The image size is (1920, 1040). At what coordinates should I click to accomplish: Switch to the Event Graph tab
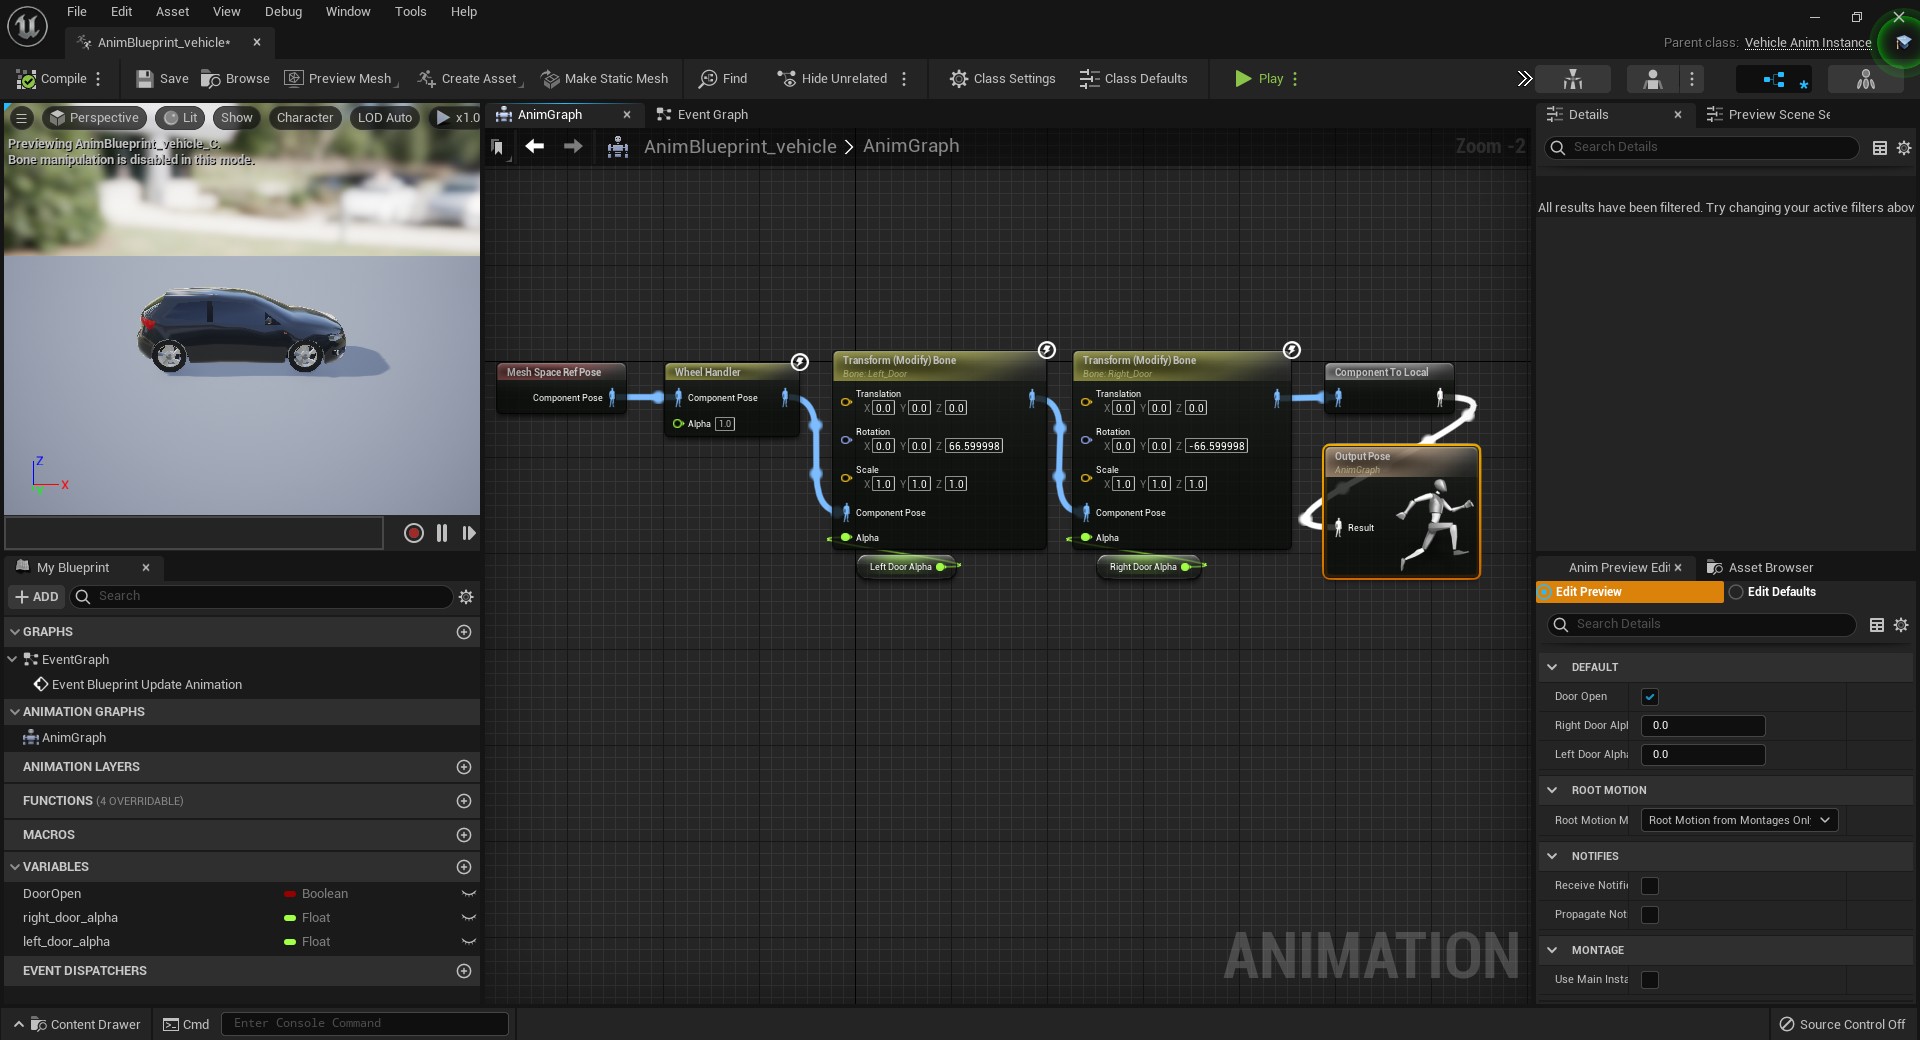[x=711, y=114]
